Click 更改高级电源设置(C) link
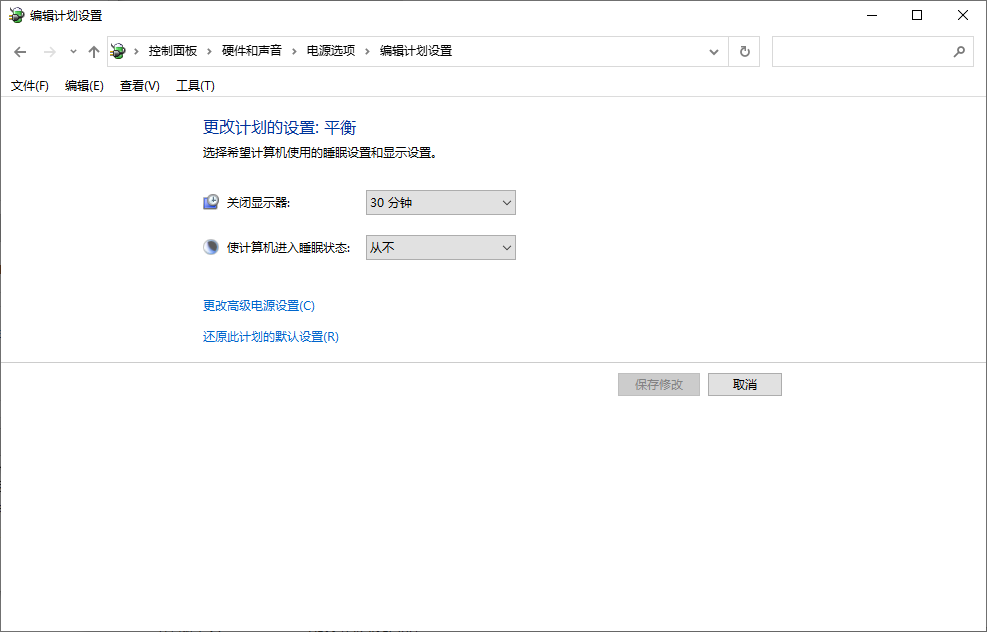 [259, 306]
